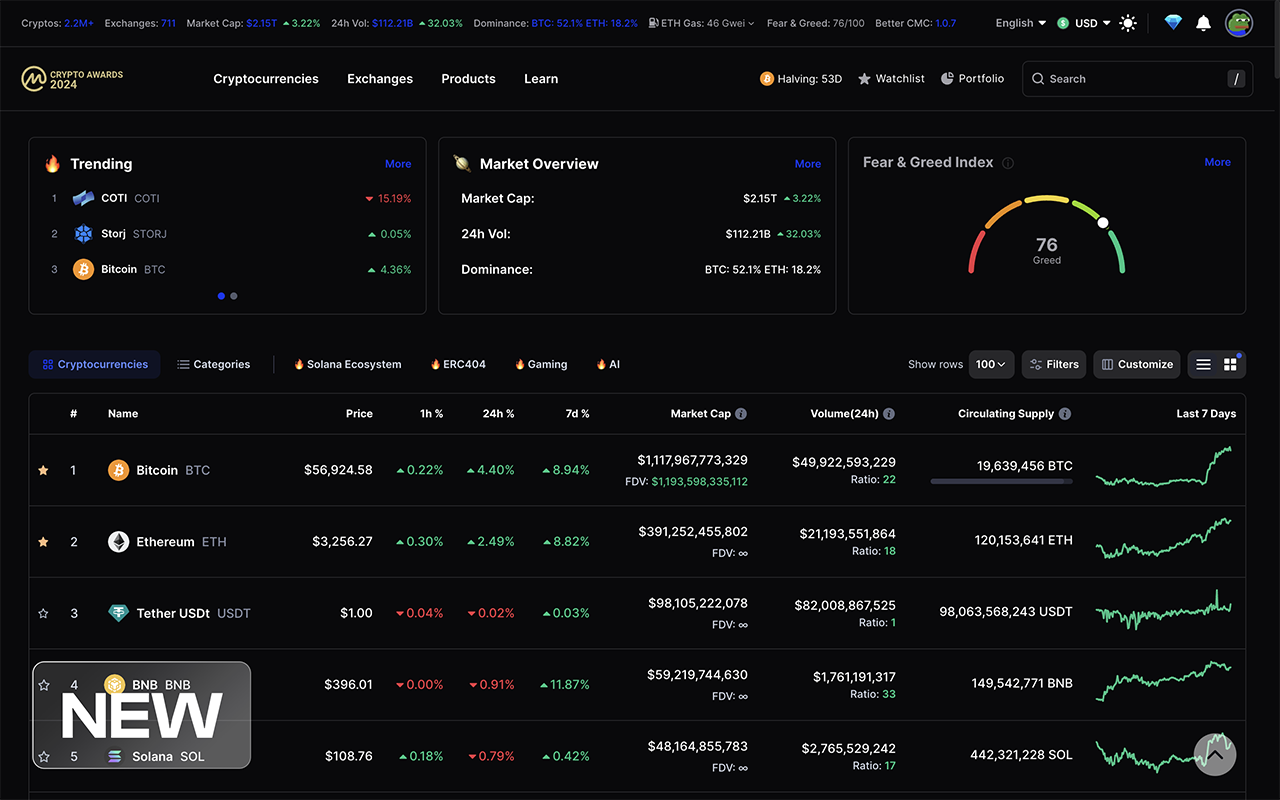Open Bitcoin icon in Trending list

(83, 269)
